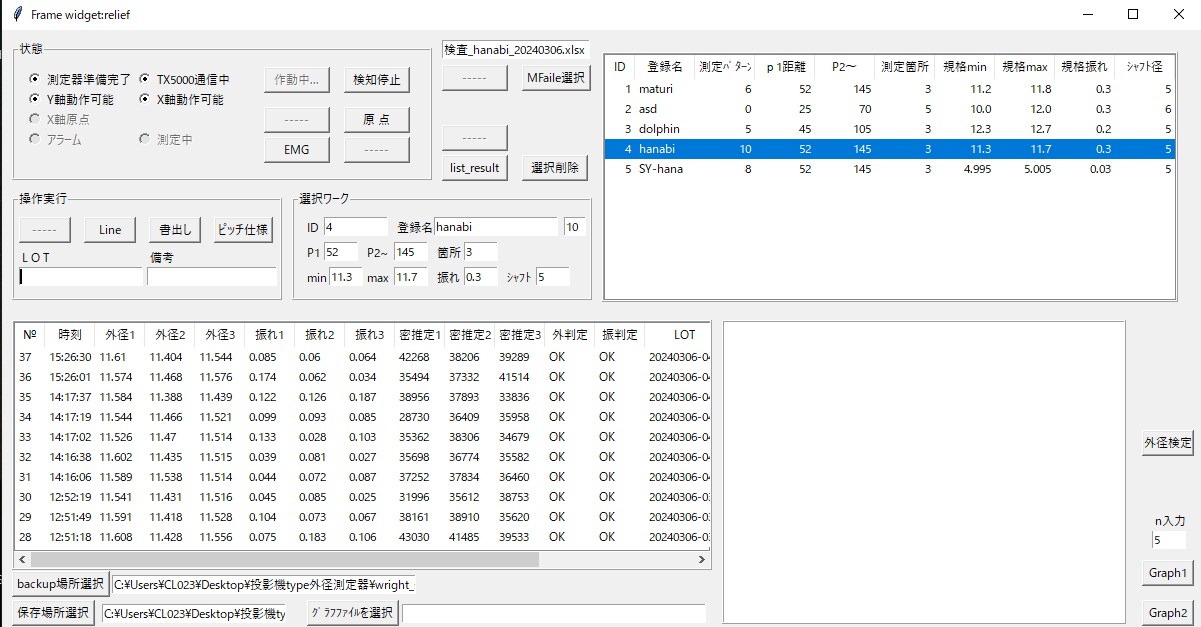The image size is (1201, 627).
Task: Select result row №33 at 14:17:02
Action: [362, 437]
